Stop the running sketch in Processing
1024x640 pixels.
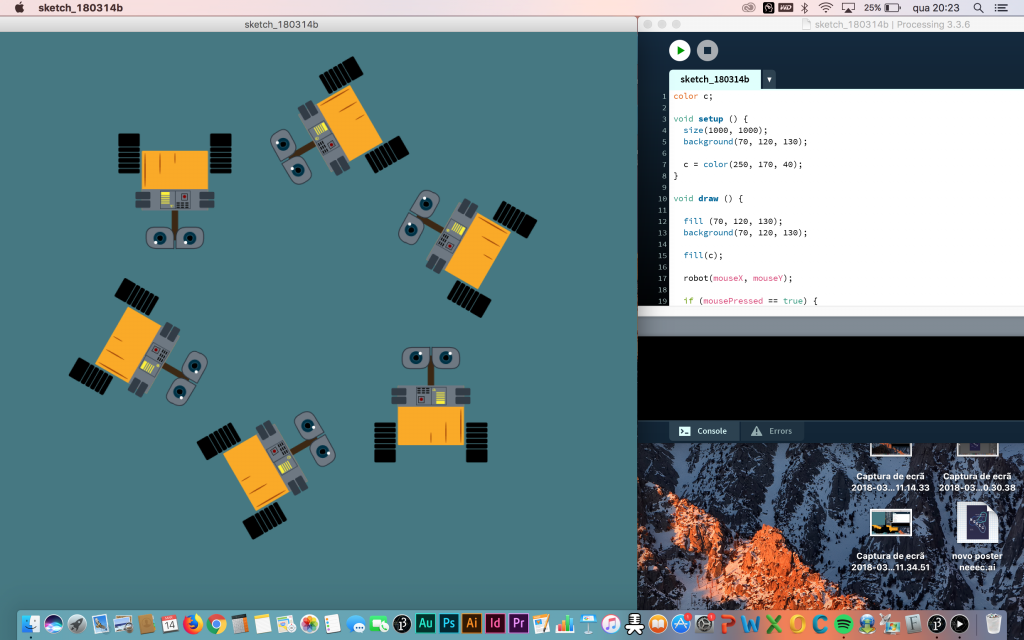707,50
